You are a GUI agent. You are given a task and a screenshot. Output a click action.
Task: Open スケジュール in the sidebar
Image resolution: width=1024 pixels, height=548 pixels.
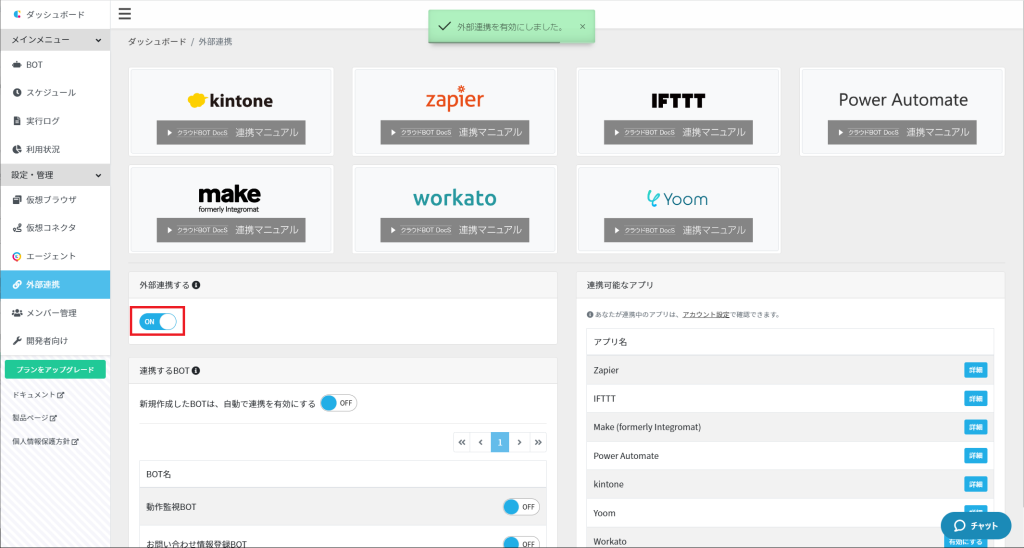tap(56, 93)
